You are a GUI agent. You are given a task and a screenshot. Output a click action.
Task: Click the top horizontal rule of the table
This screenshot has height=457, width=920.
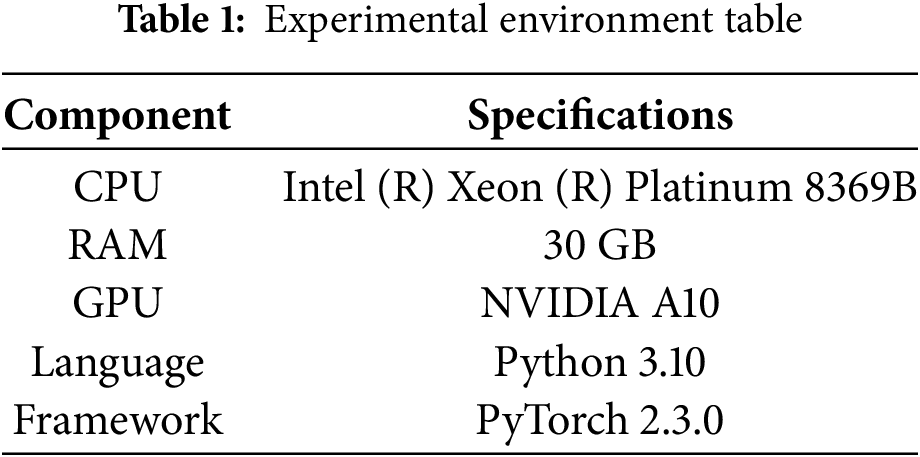click(460, 74)
